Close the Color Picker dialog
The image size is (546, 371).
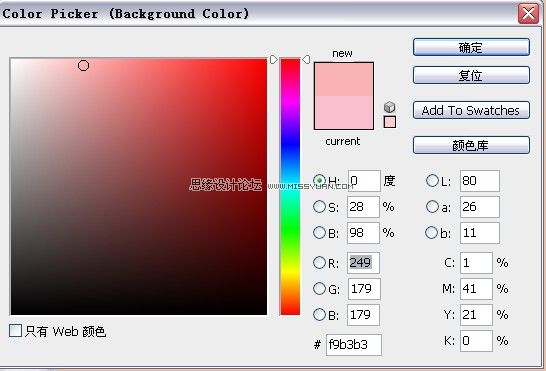tap(528, 14)
